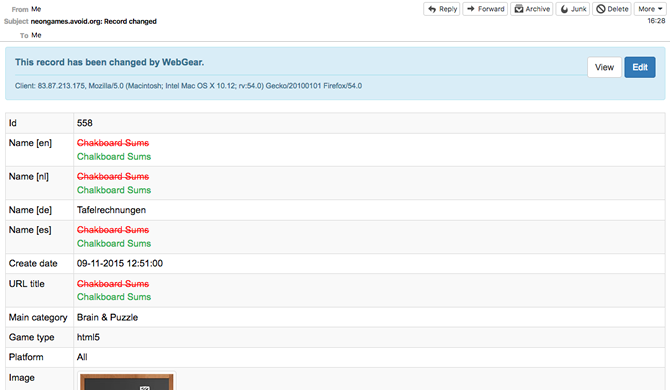This screenshot has height=390, width=670.
Task: Click the junk flame icon
Action: tap(564, 9)
